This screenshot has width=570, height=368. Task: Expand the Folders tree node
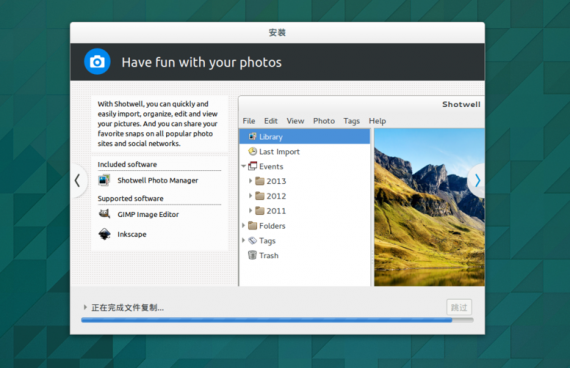[x=243, y=225]
